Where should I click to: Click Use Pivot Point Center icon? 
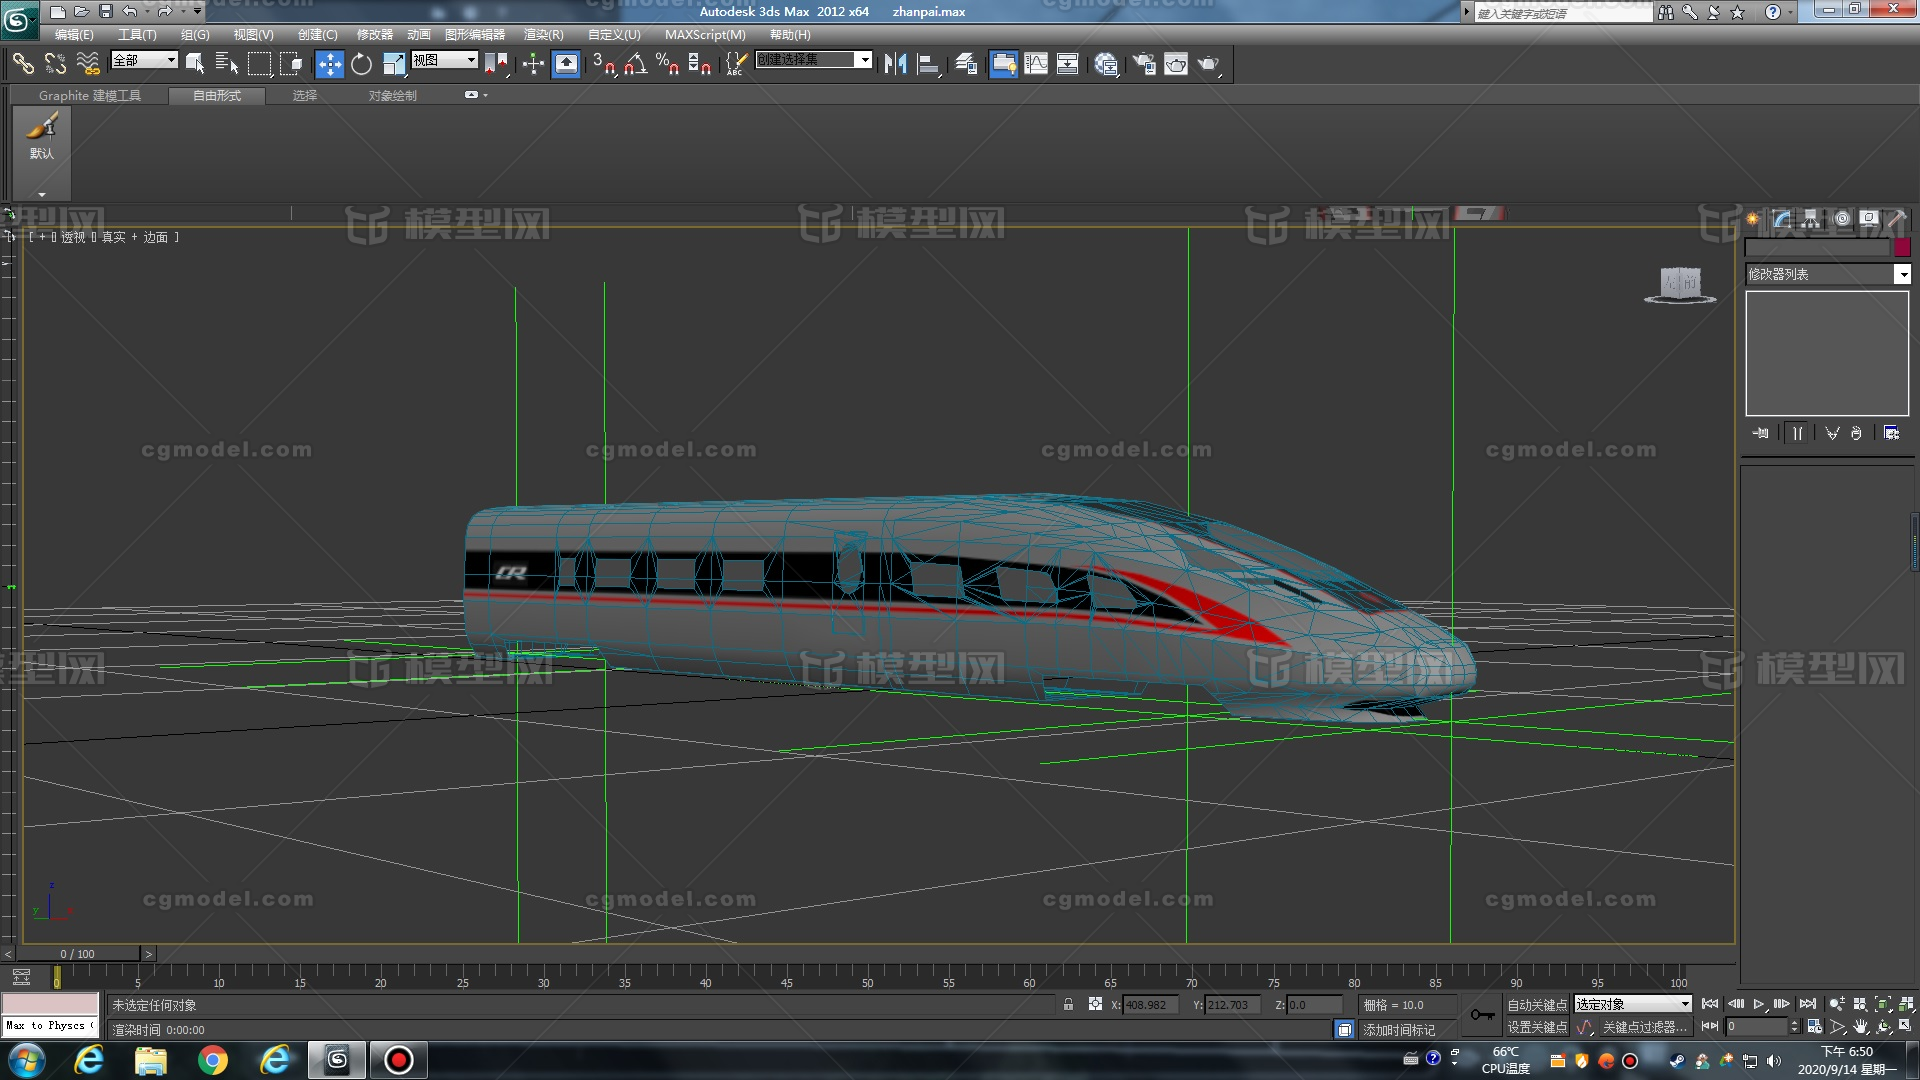(497, 64)
